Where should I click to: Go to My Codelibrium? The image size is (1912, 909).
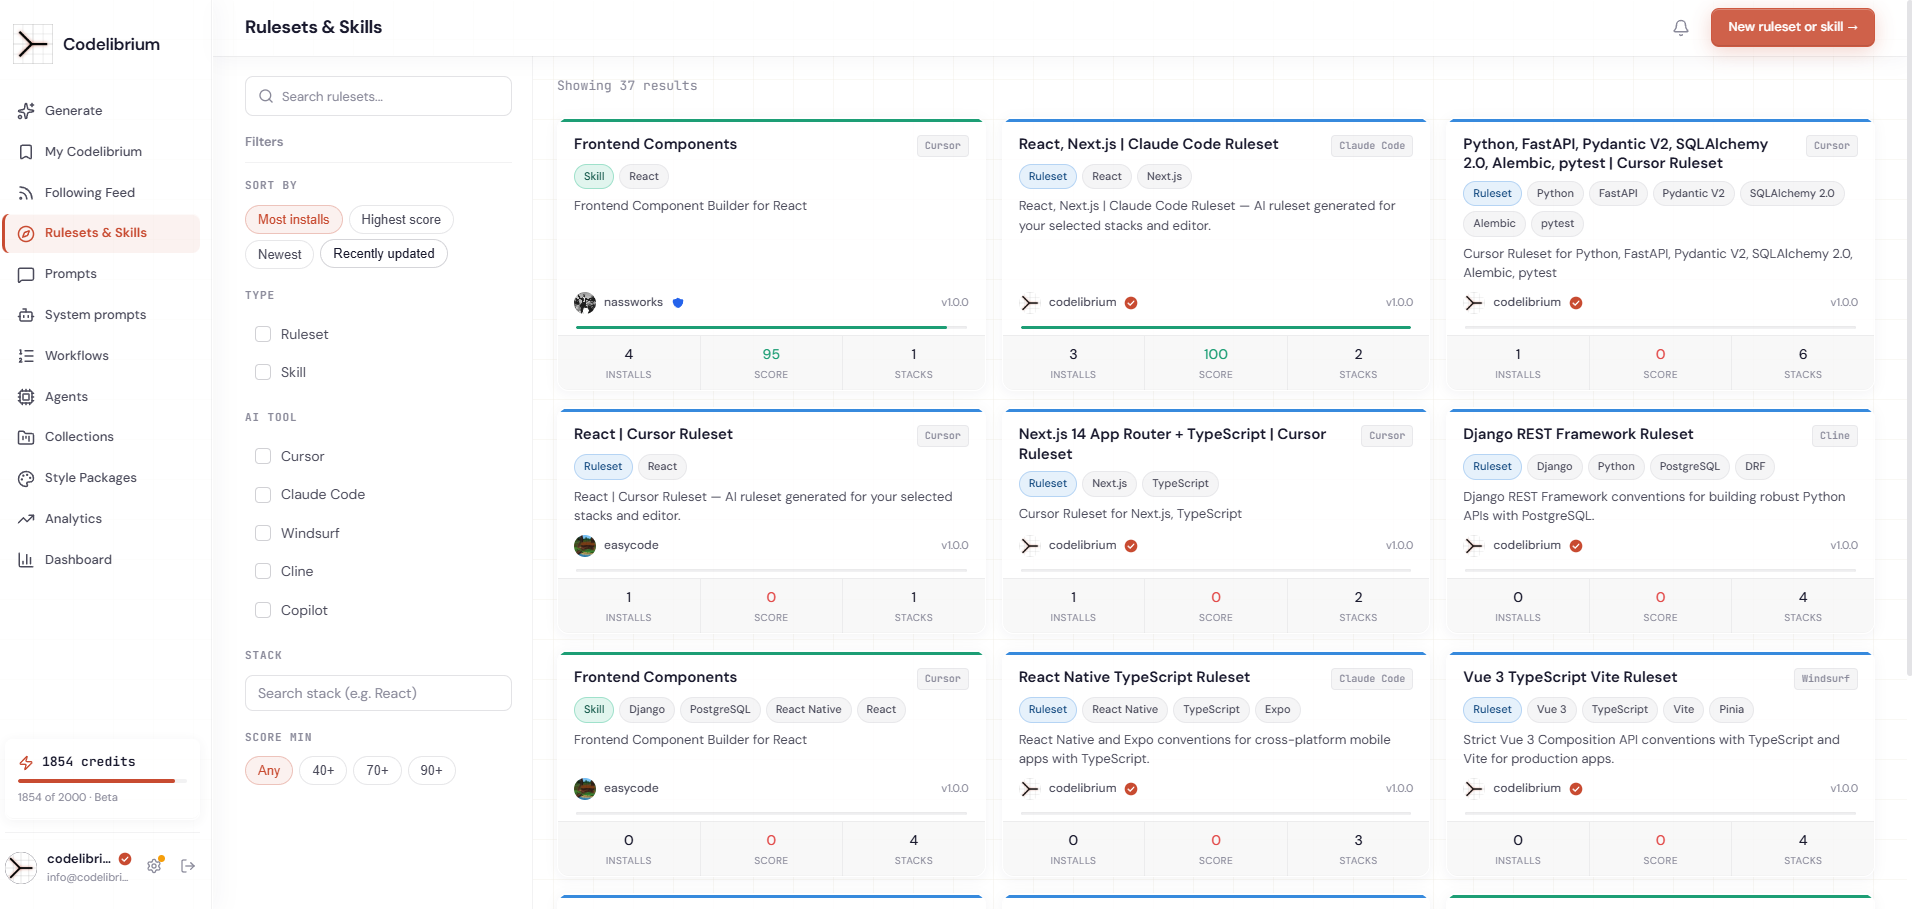pos(102,152)
